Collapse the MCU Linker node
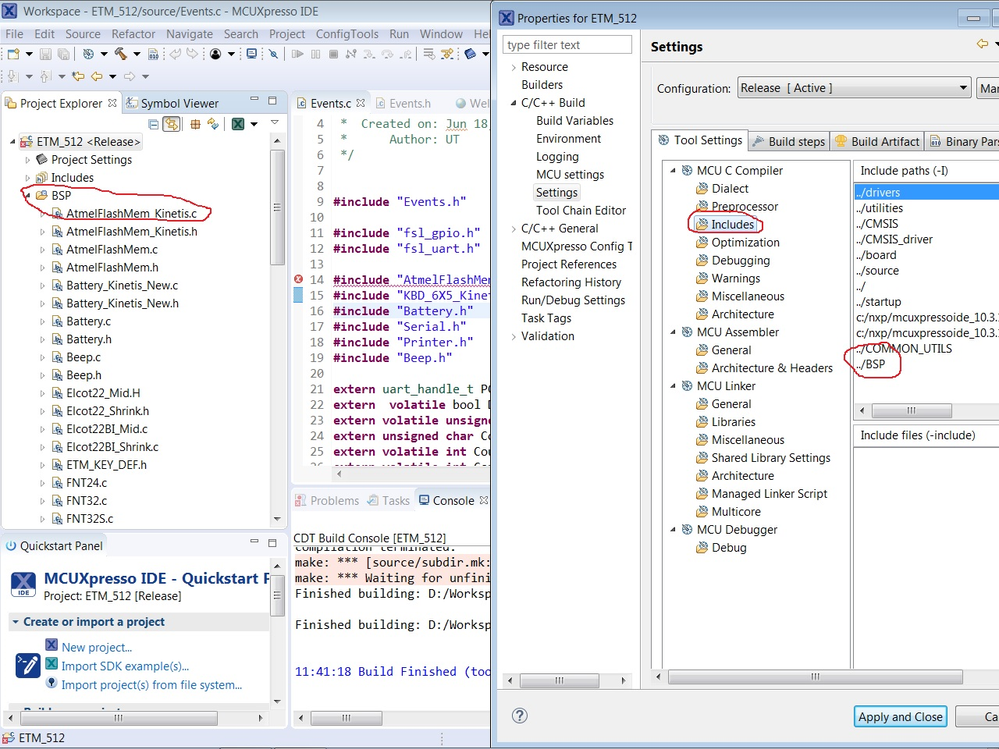Screen dimensions: 999x749 pos(673,385)
